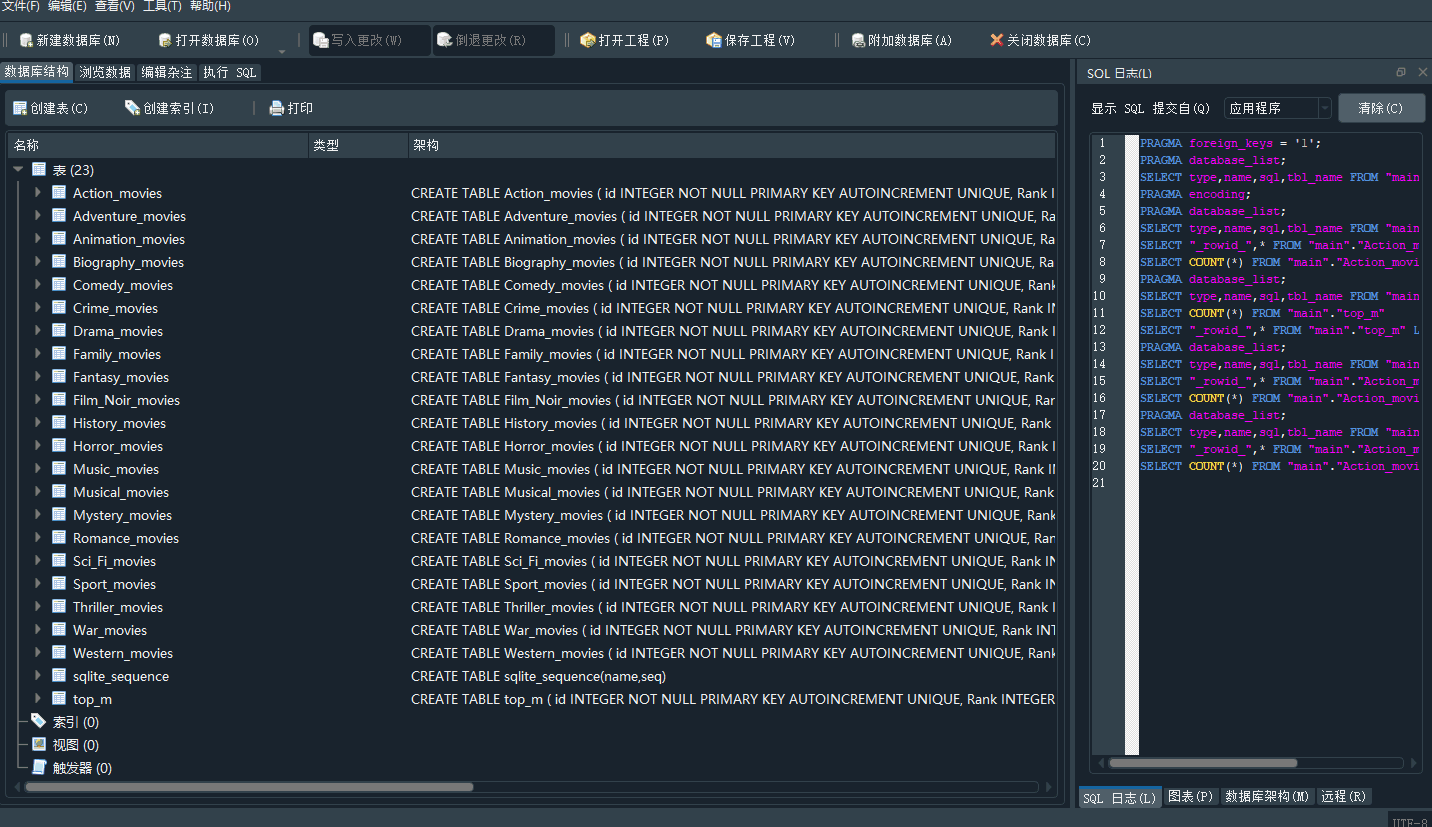
Task: Click the Open Project (打开工程) icon
Action: pyautogui.click(x=587, y=41)
